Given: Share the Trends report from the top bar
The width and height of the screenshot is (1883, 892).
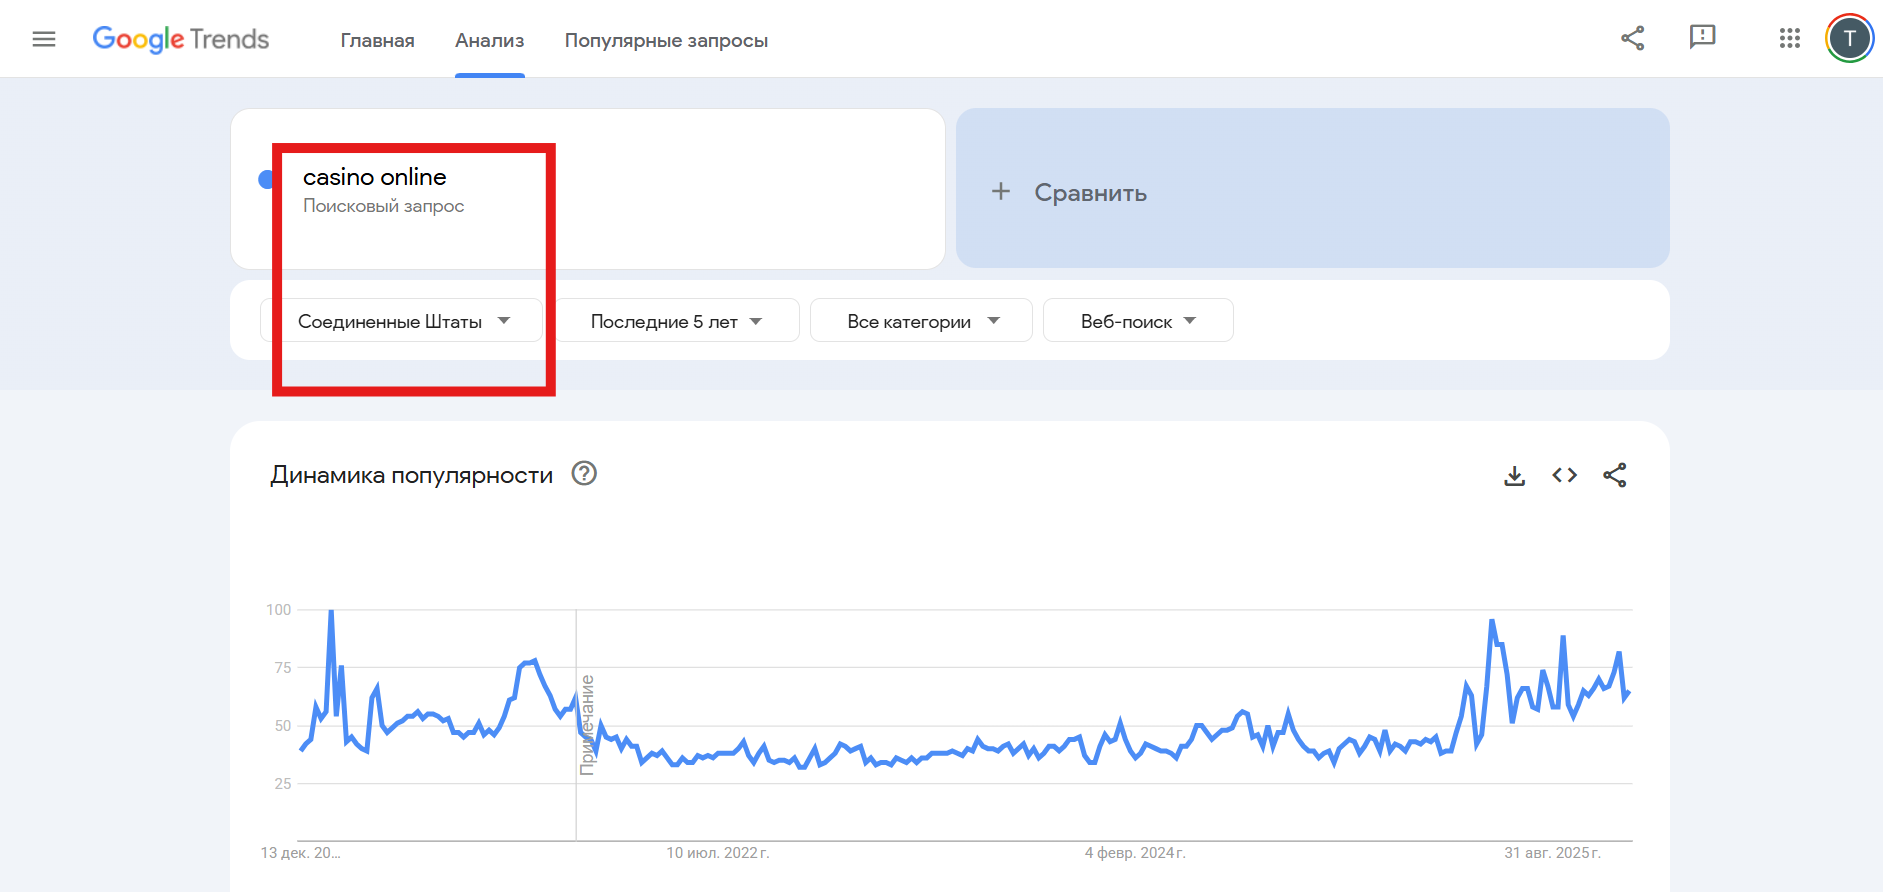Looking at the screenshot, I should coord(1632,37).
